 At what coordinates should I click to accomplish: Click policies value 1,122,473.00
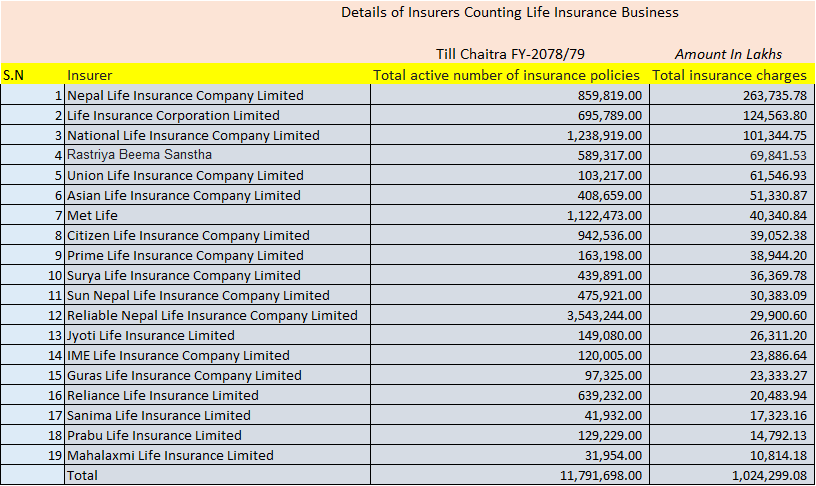605,215
